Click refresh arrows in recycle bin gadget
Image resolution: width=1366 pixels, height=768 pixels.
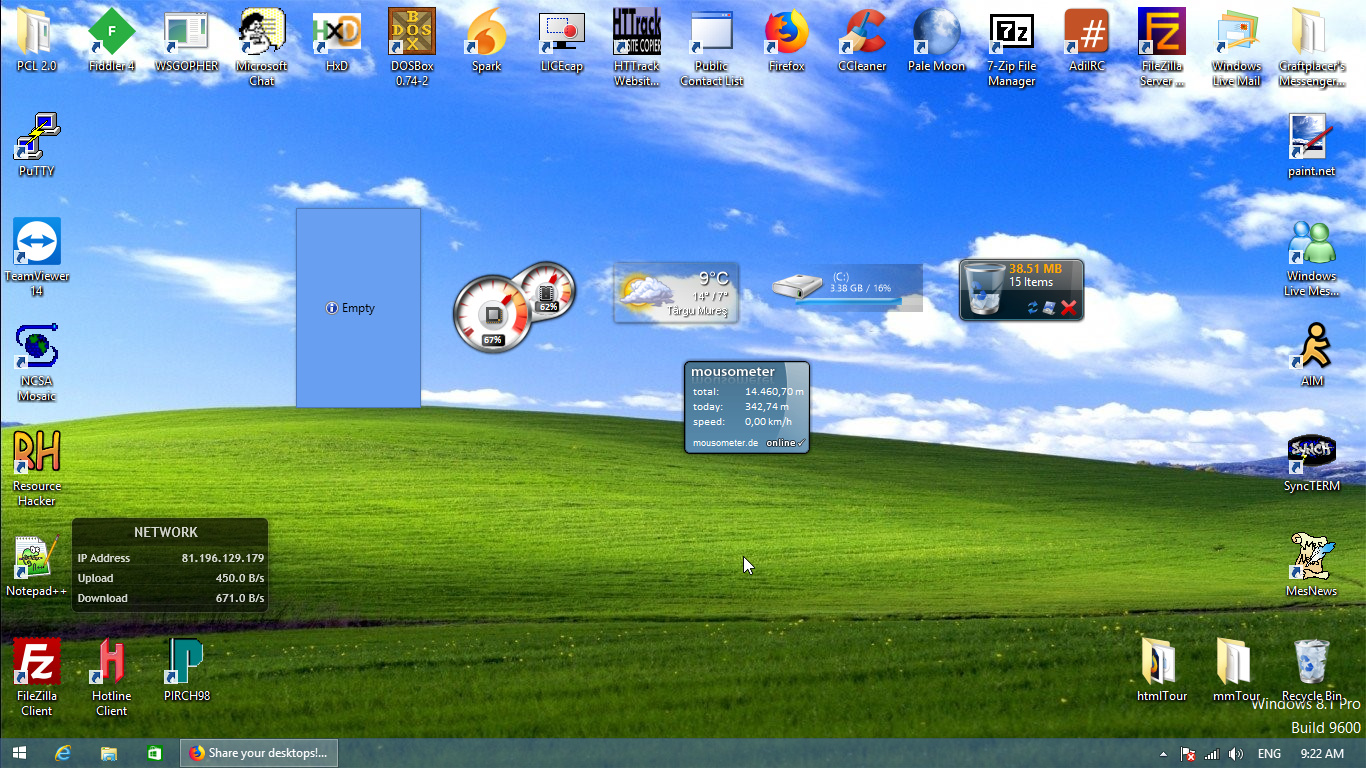coord(1033,308)
